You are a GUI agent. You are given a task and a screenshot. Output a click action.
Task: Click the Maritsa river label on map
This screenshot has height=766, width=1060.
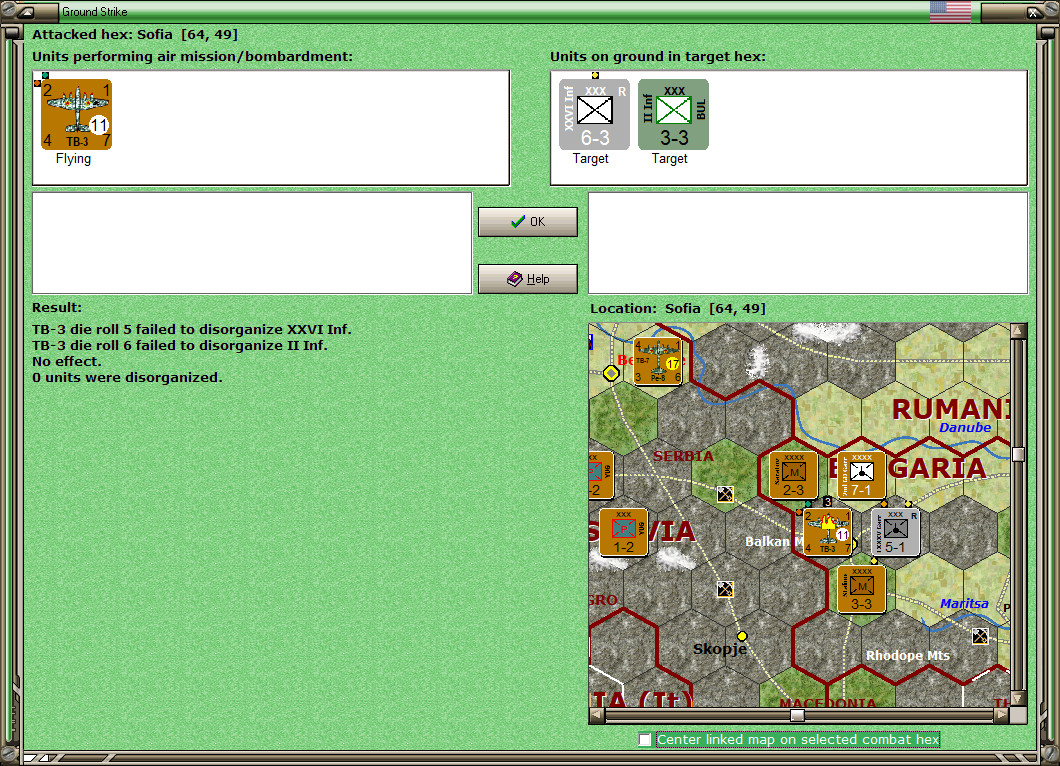(965, 603)
